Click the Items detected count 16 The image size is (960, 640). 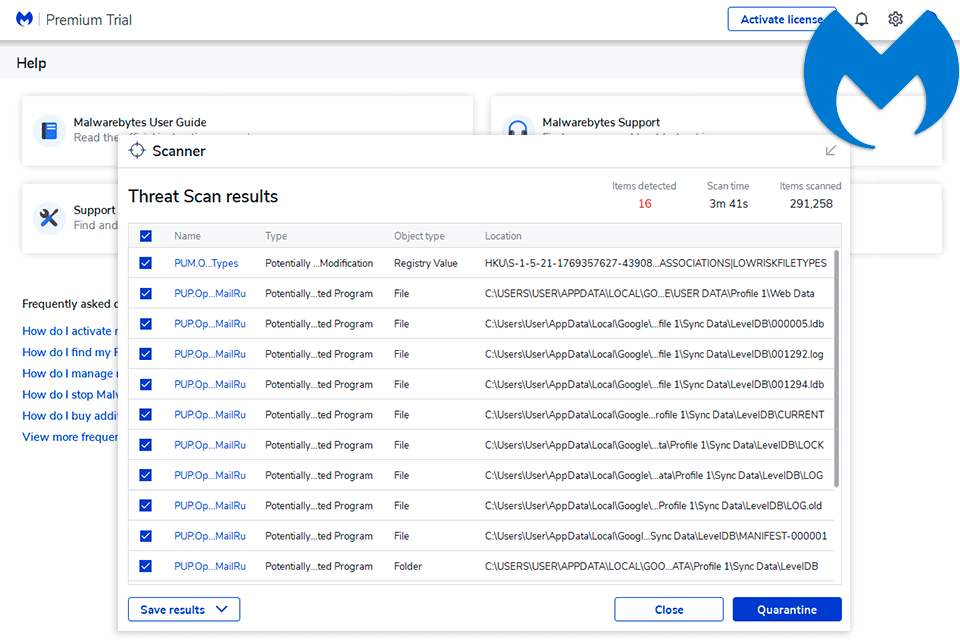point(645,204)
